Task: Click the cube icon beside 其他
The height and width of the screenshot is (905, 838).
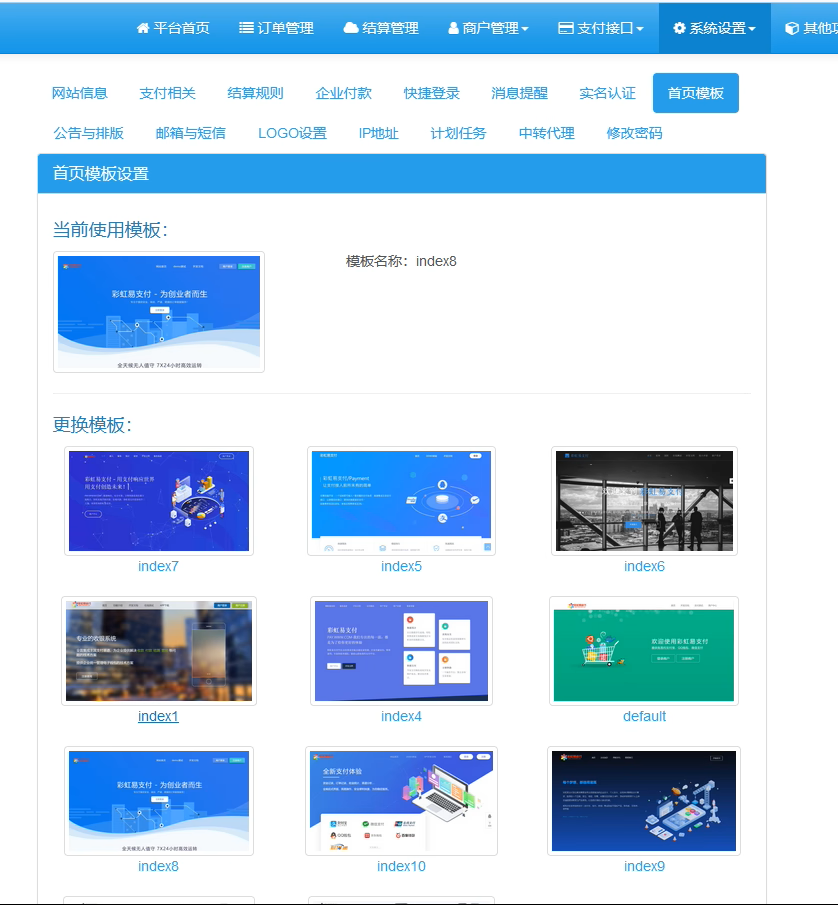Action: pos(792,28)
